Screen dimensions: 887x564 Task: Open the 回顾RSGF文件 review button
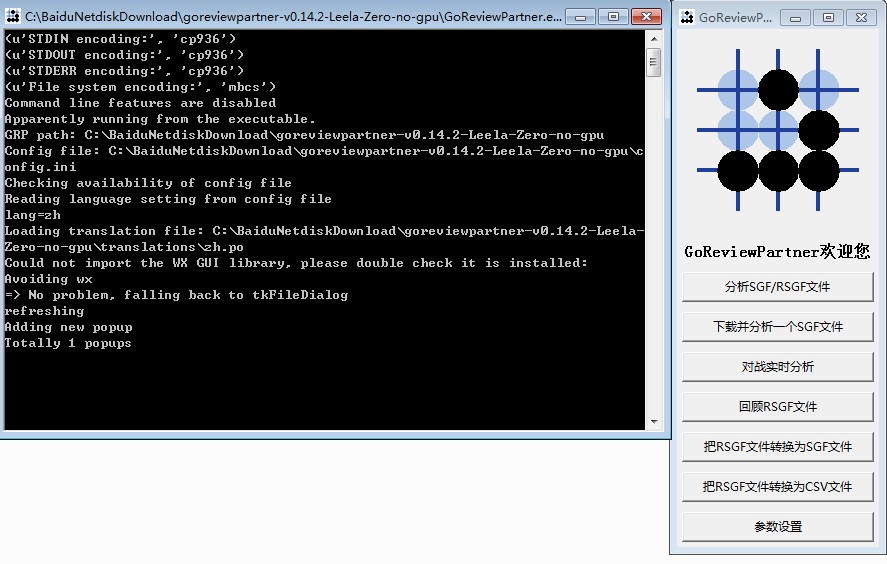click(x=777, y=407)
